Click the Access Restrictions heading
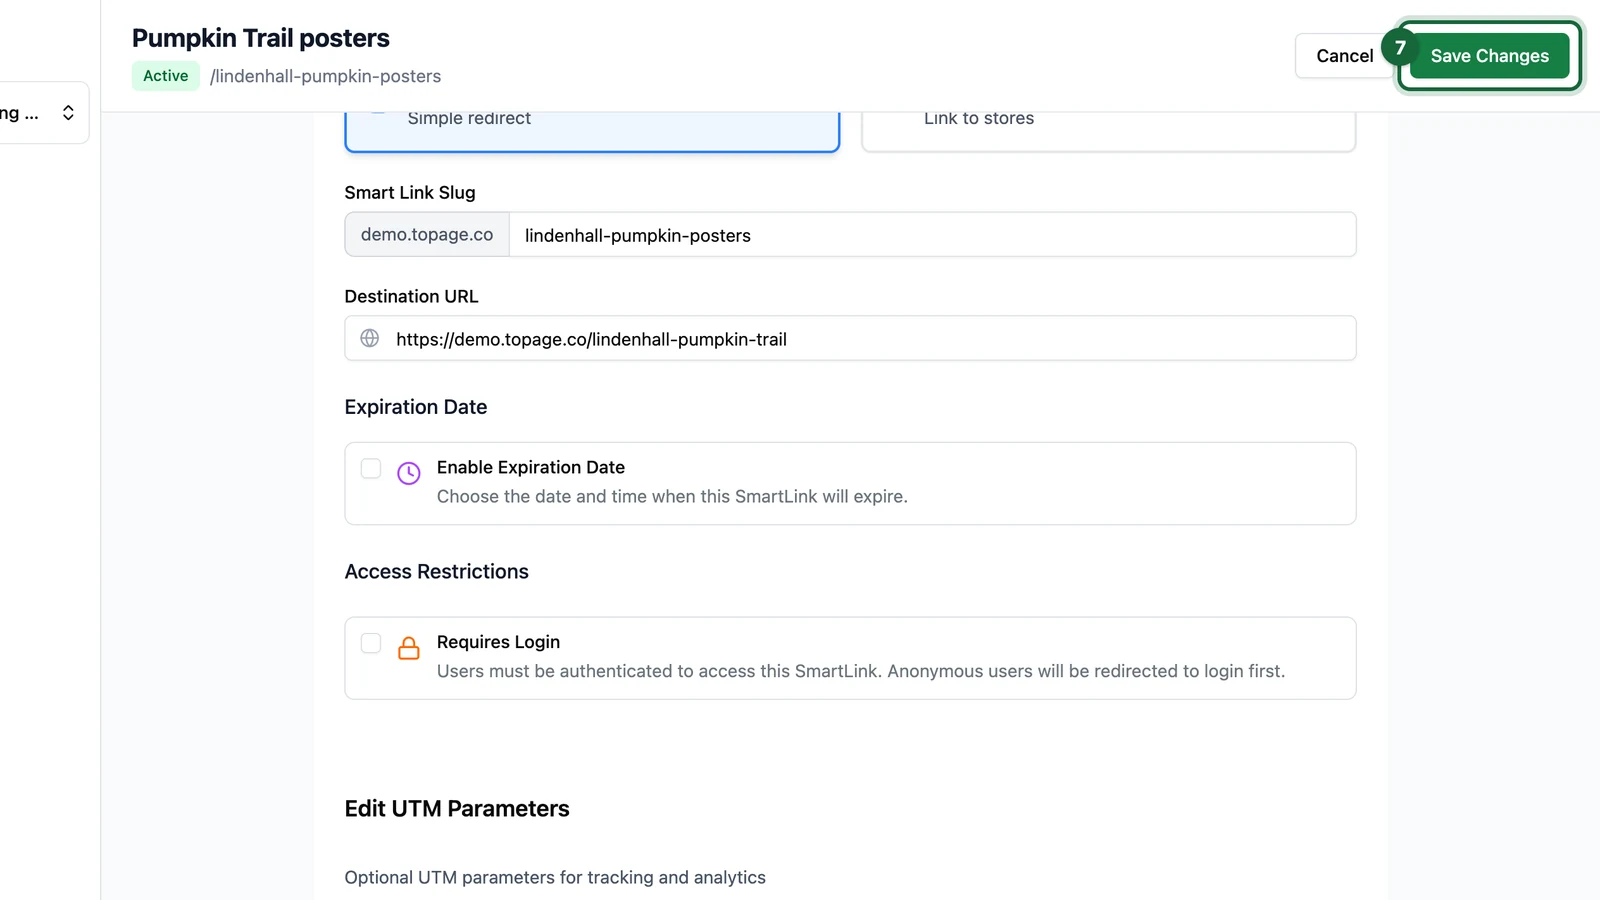 click(437, 571)
